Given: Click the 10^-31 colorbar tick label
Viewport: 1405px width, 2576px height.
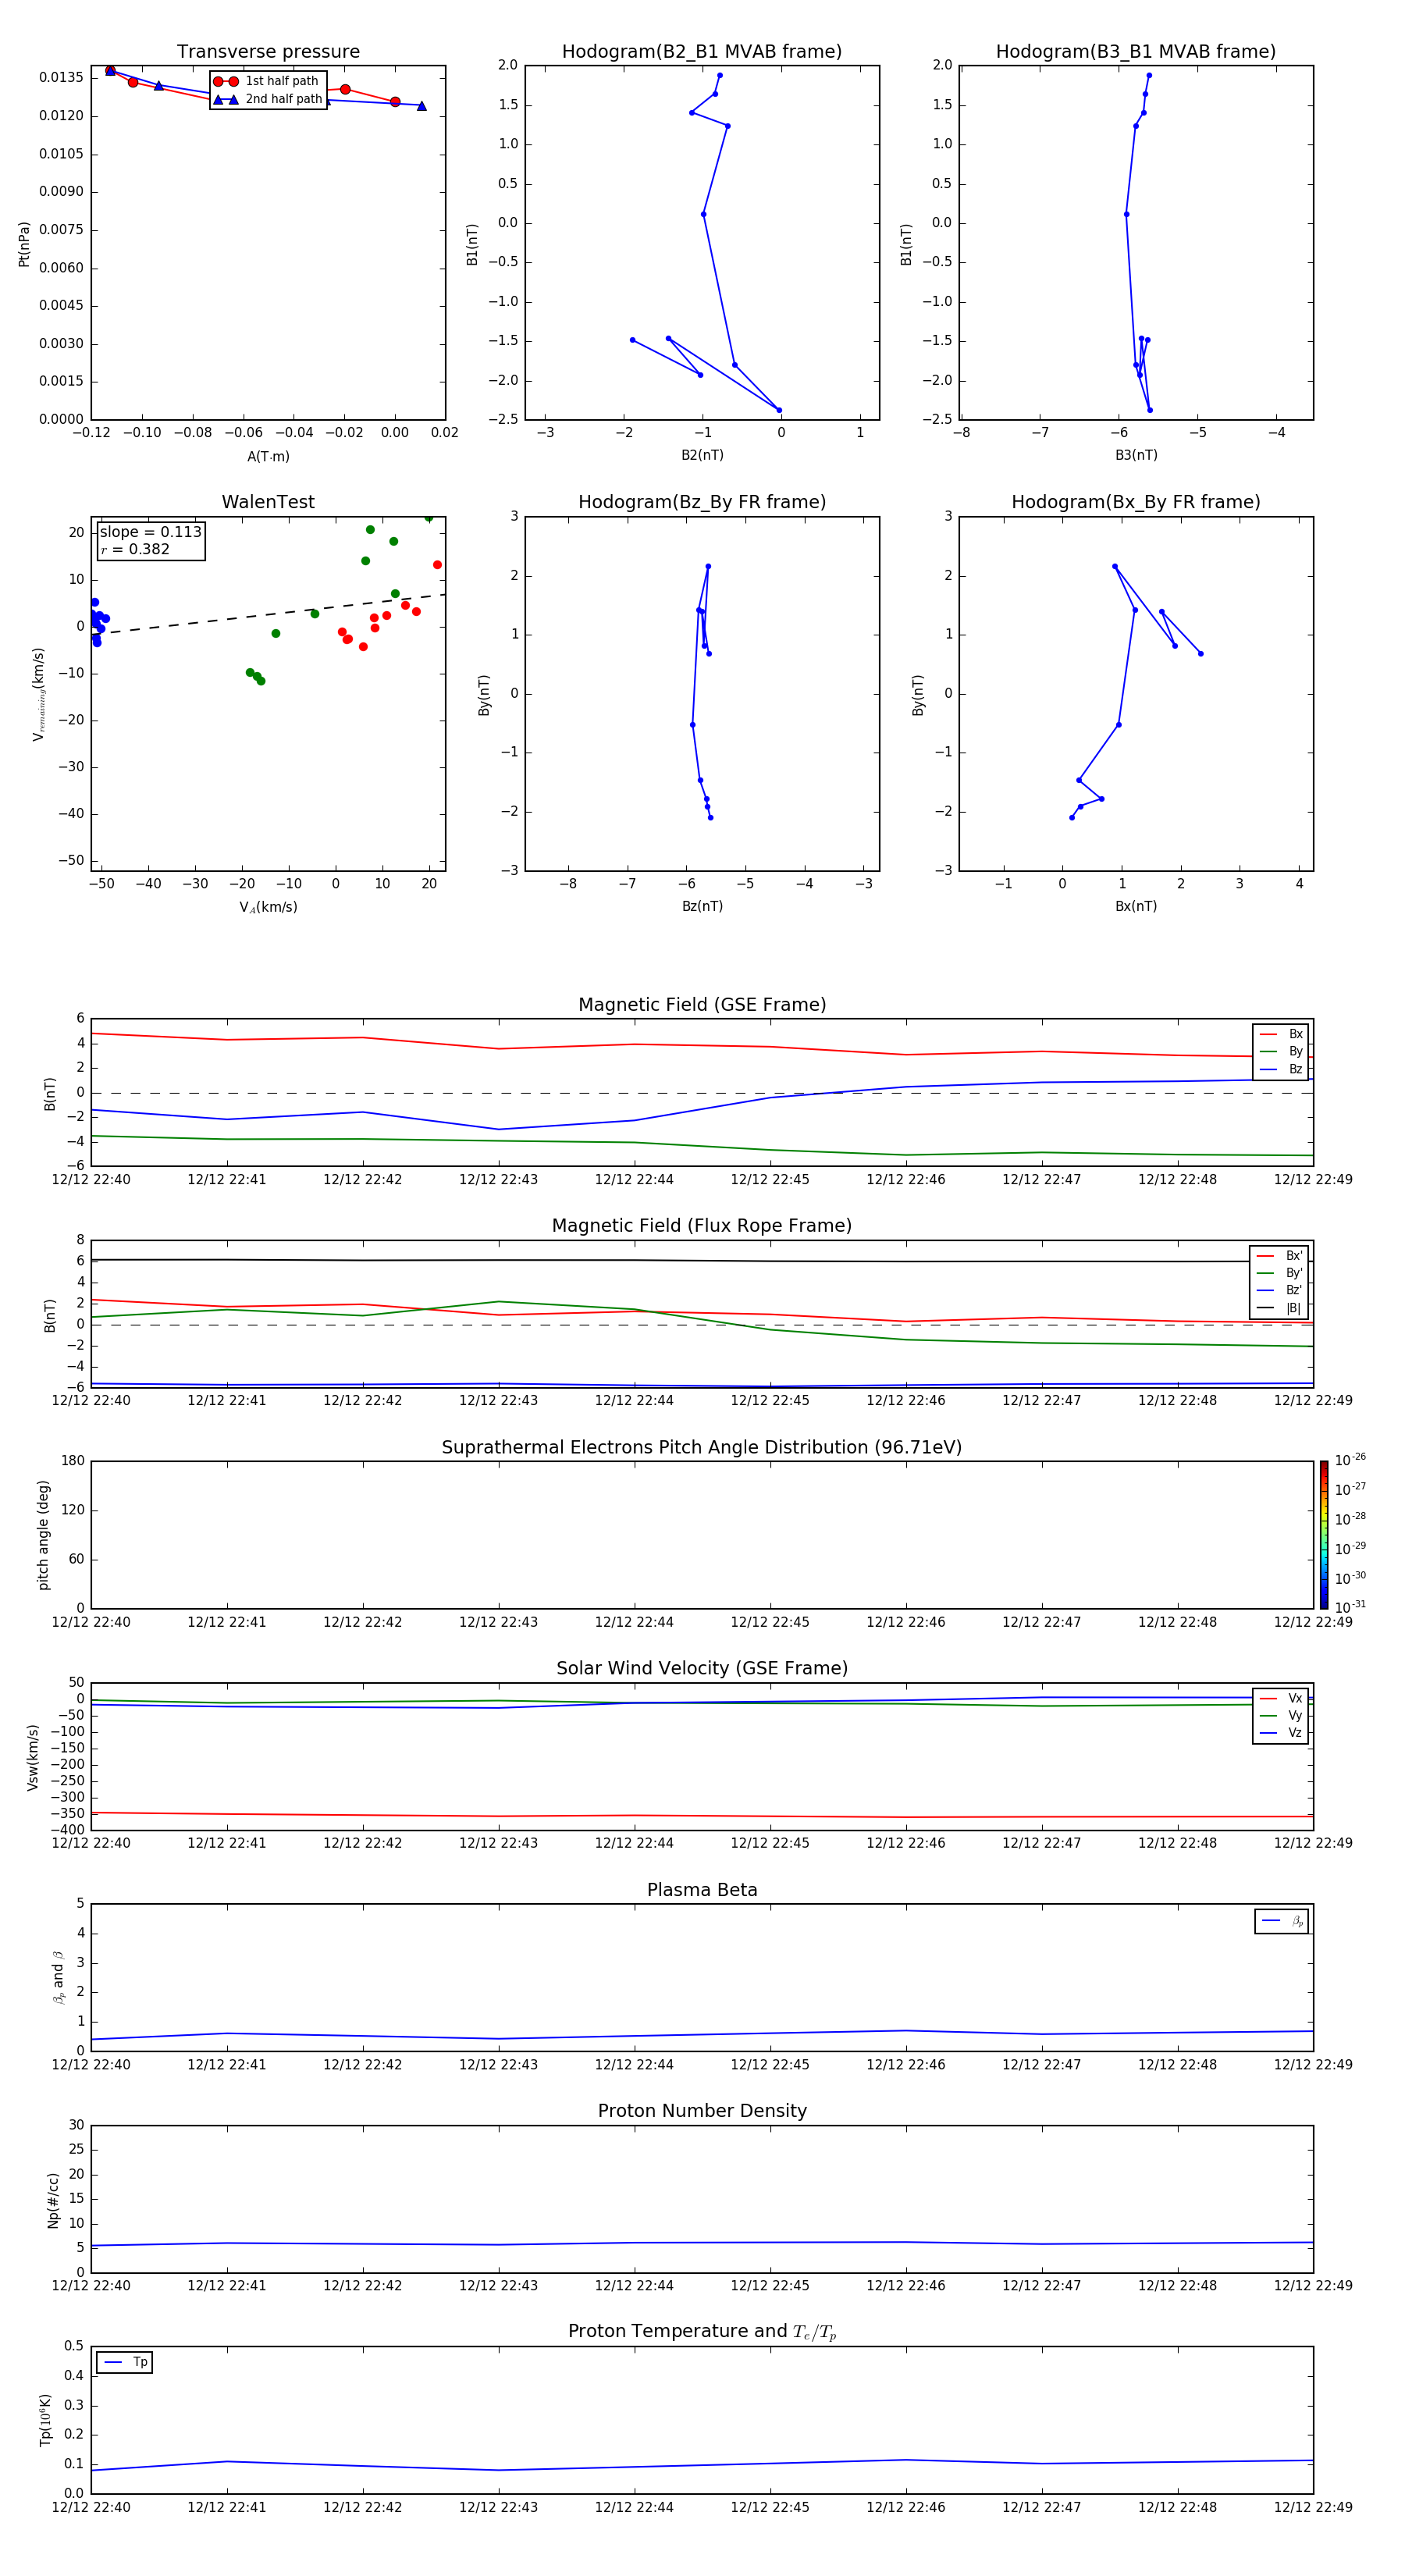Looking at the screenshot, I should [1350, 1607].
